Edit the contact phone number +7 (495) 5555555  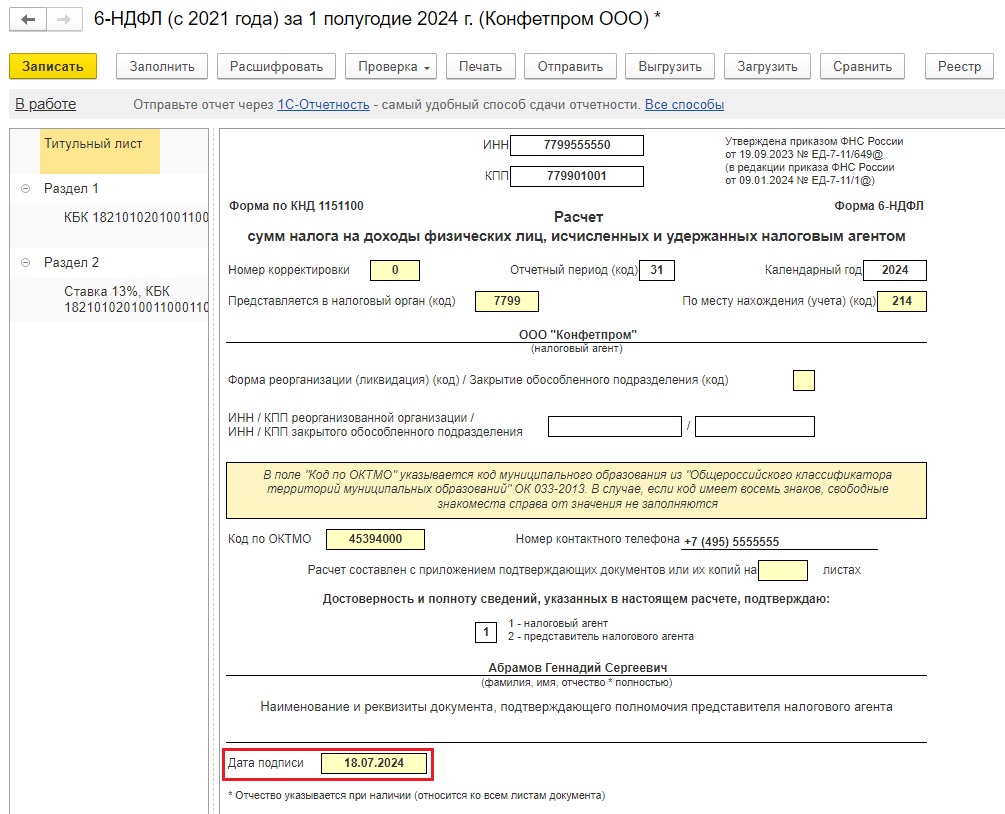coord(780,542)
